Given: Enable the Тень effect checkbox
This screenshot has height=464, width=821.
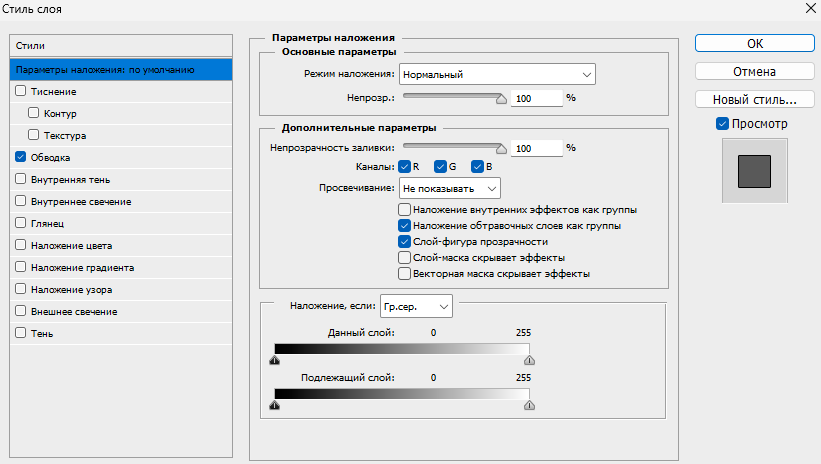Looking at the screenshot, I should point(21,333).
